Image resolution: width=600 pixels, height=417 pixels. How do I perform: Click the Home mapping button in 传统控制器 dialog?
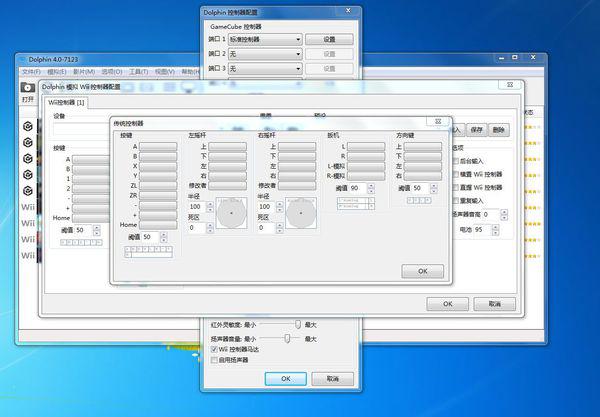tap(158, 225)
